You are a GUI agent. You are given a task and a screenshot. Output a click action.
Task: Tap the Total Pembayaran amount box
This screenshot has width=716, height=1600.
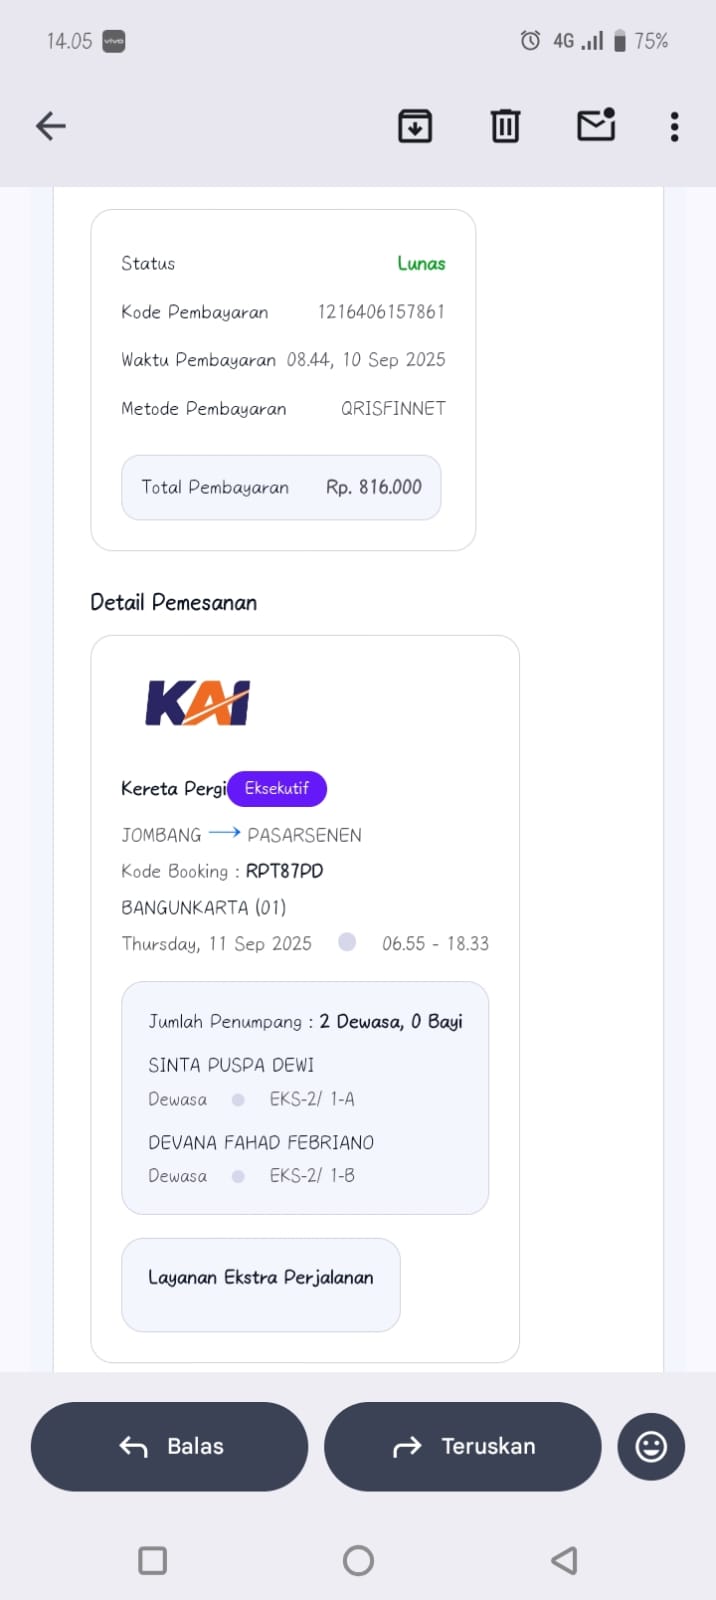(x=281, y=487)
